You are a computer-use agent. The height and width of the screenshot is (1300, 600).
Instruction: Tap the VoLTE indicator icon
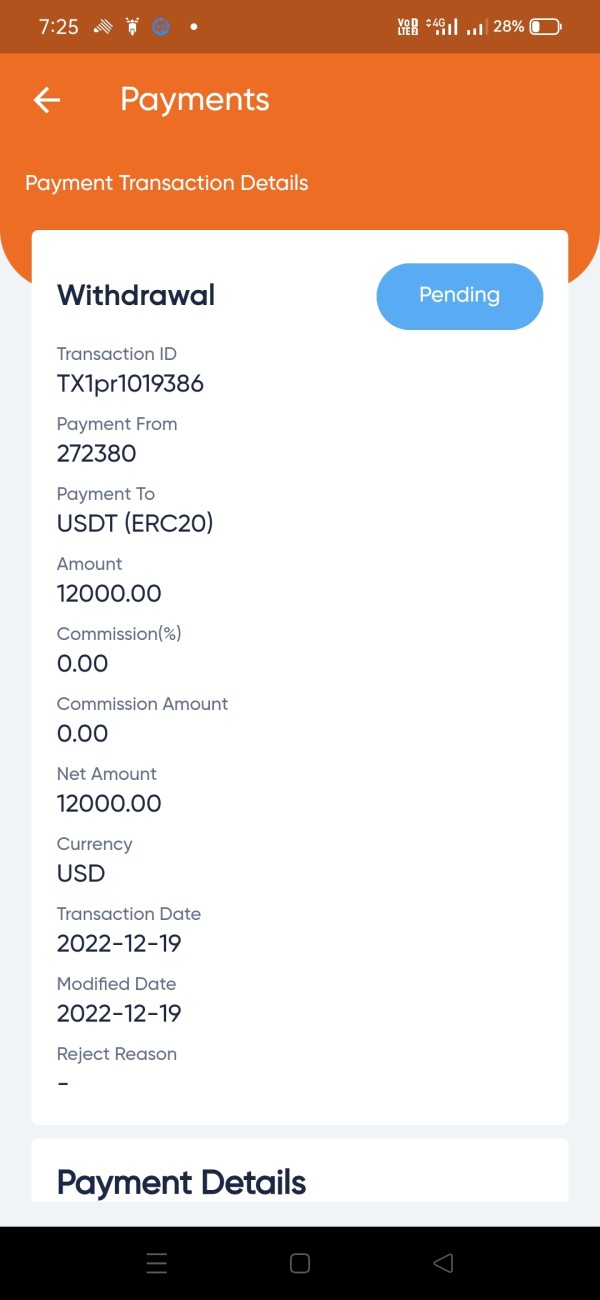click(x=407, y=27)
